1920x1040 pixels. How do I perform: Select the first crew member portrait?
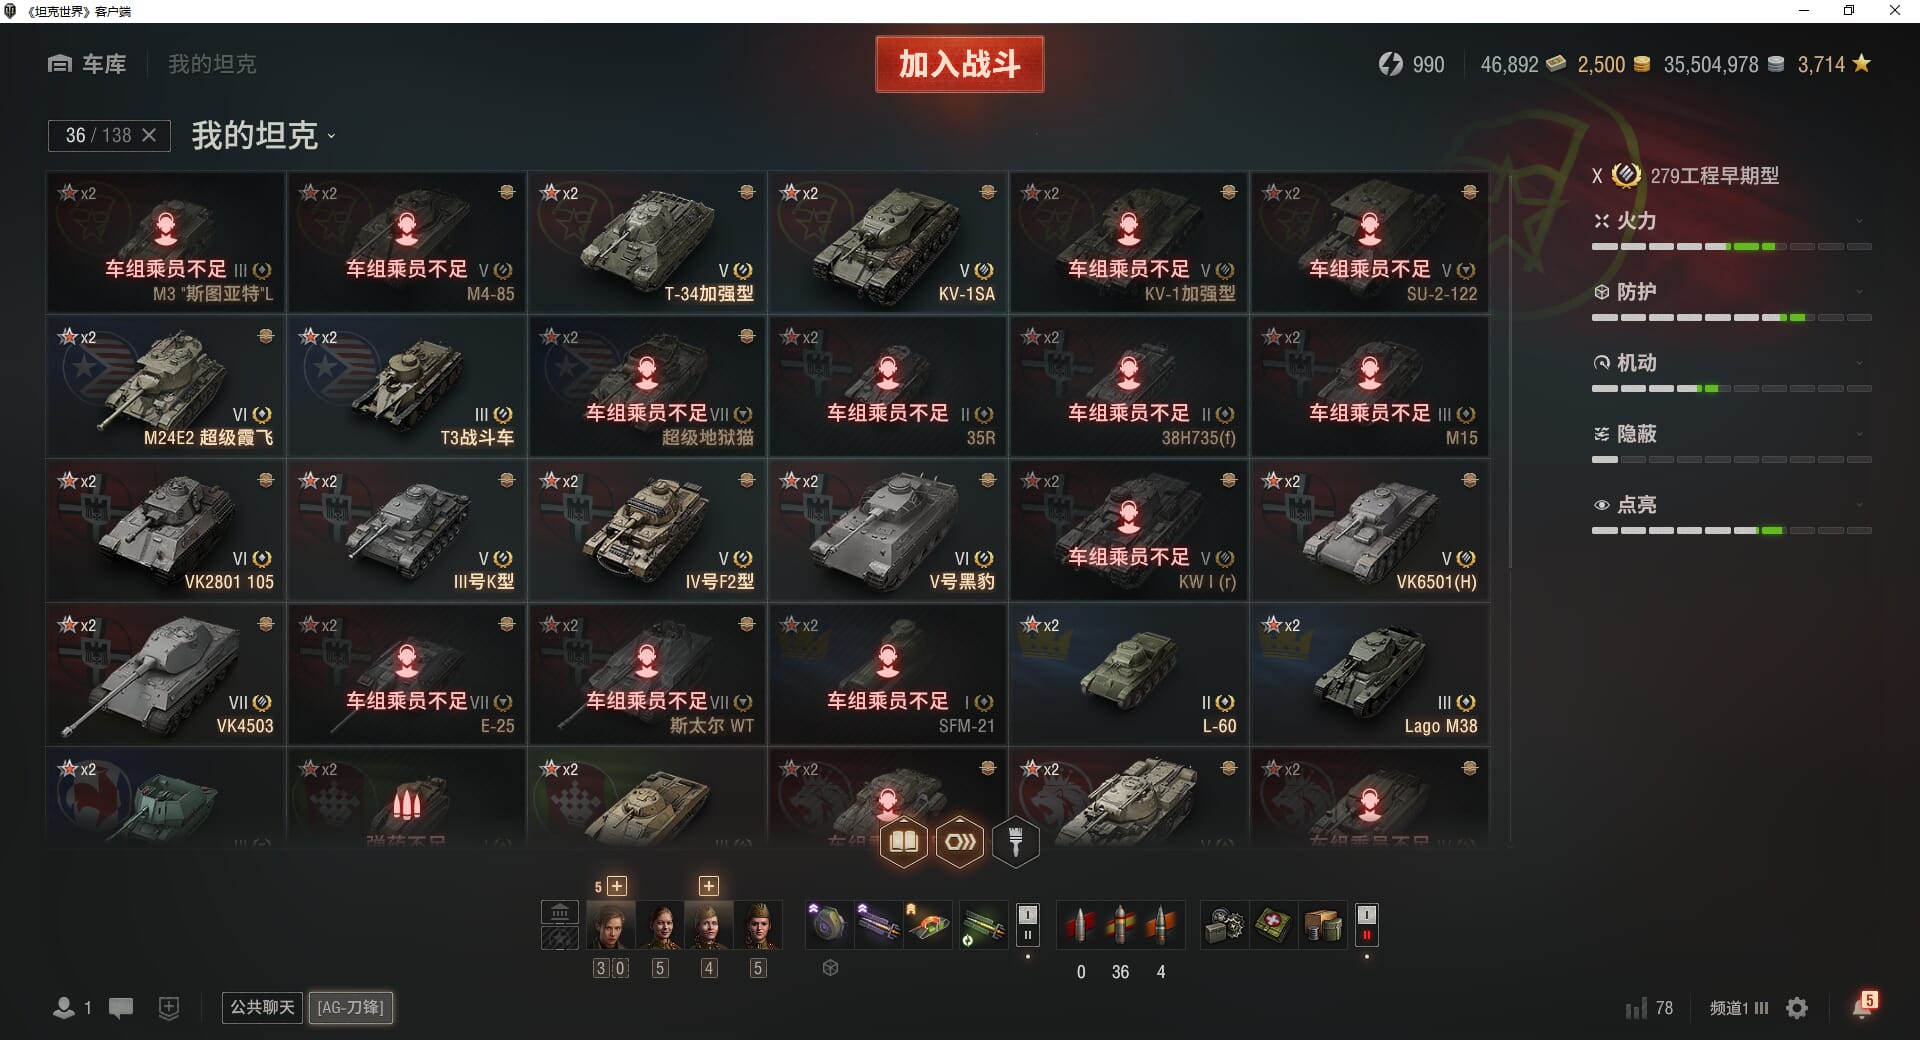(610, 925)
